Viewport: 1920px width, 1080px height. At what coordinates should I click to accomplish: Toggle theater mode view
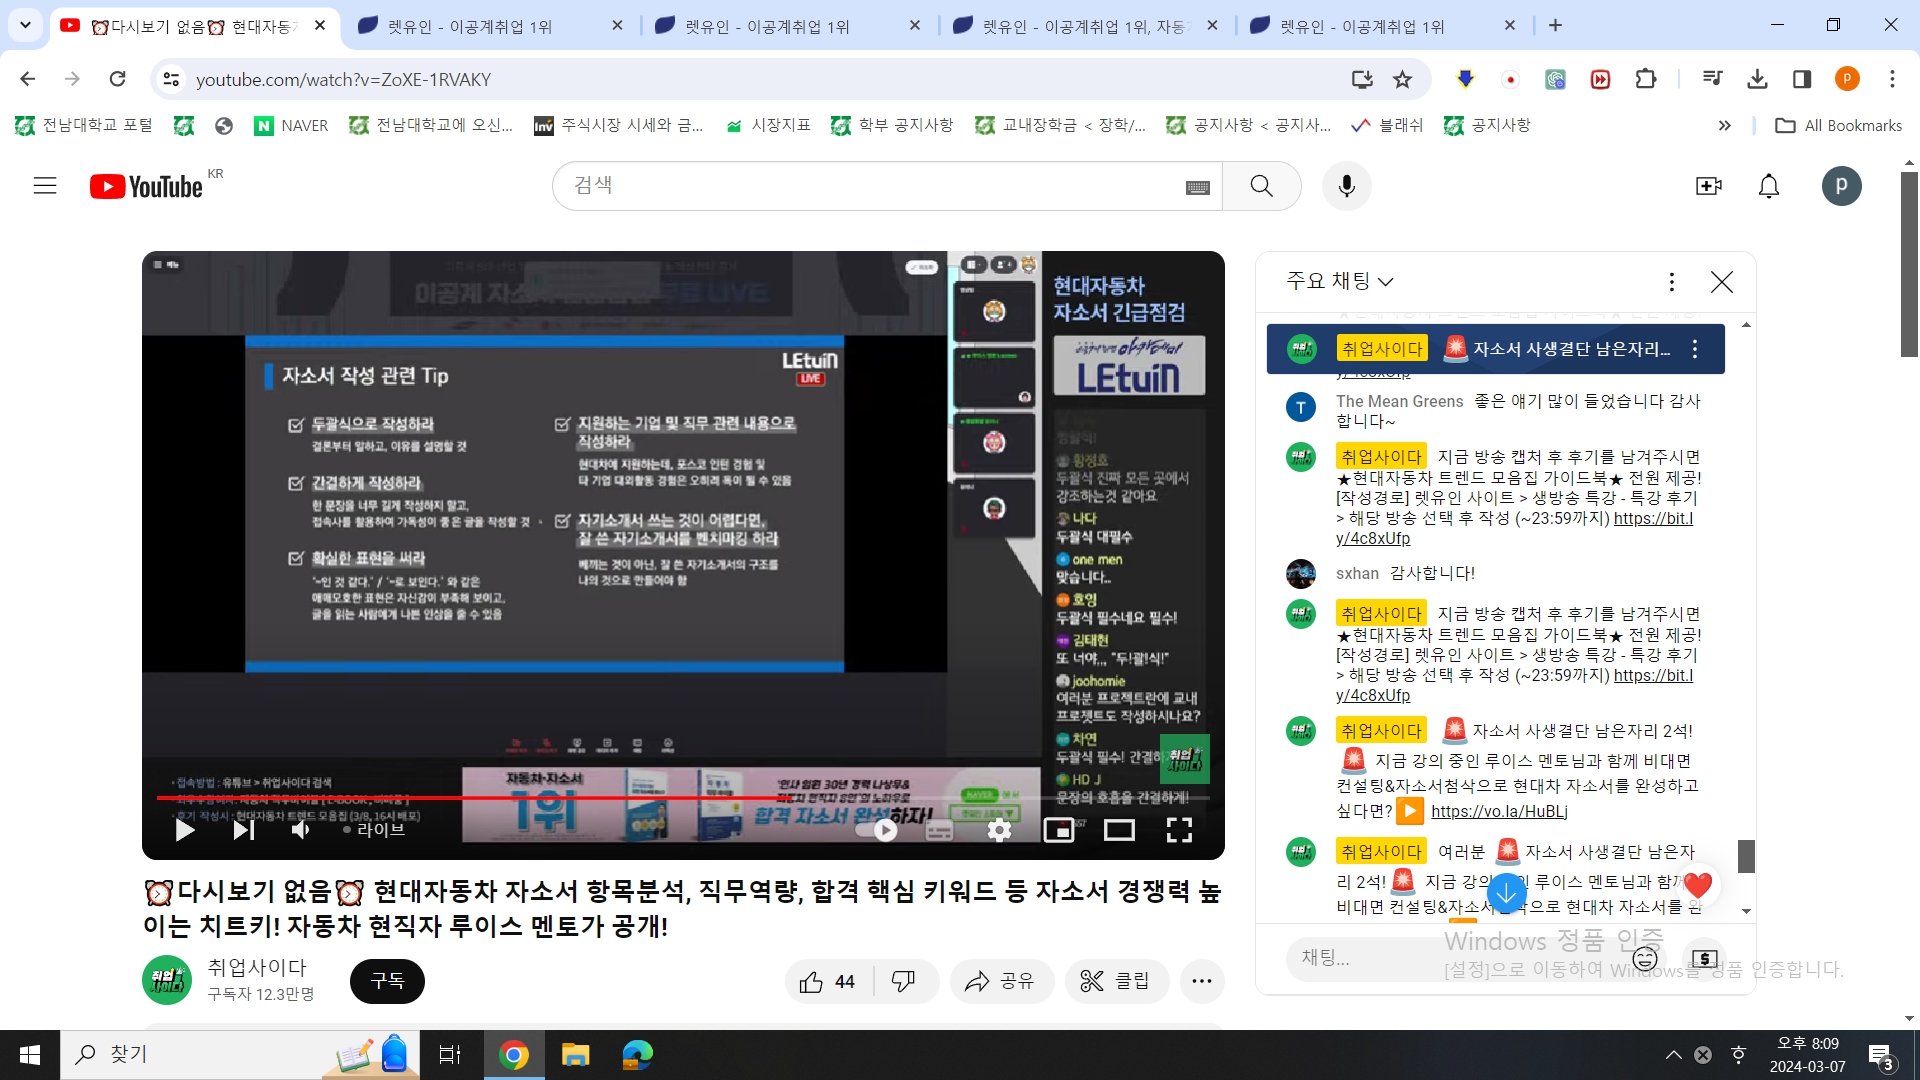point(1119,830)
